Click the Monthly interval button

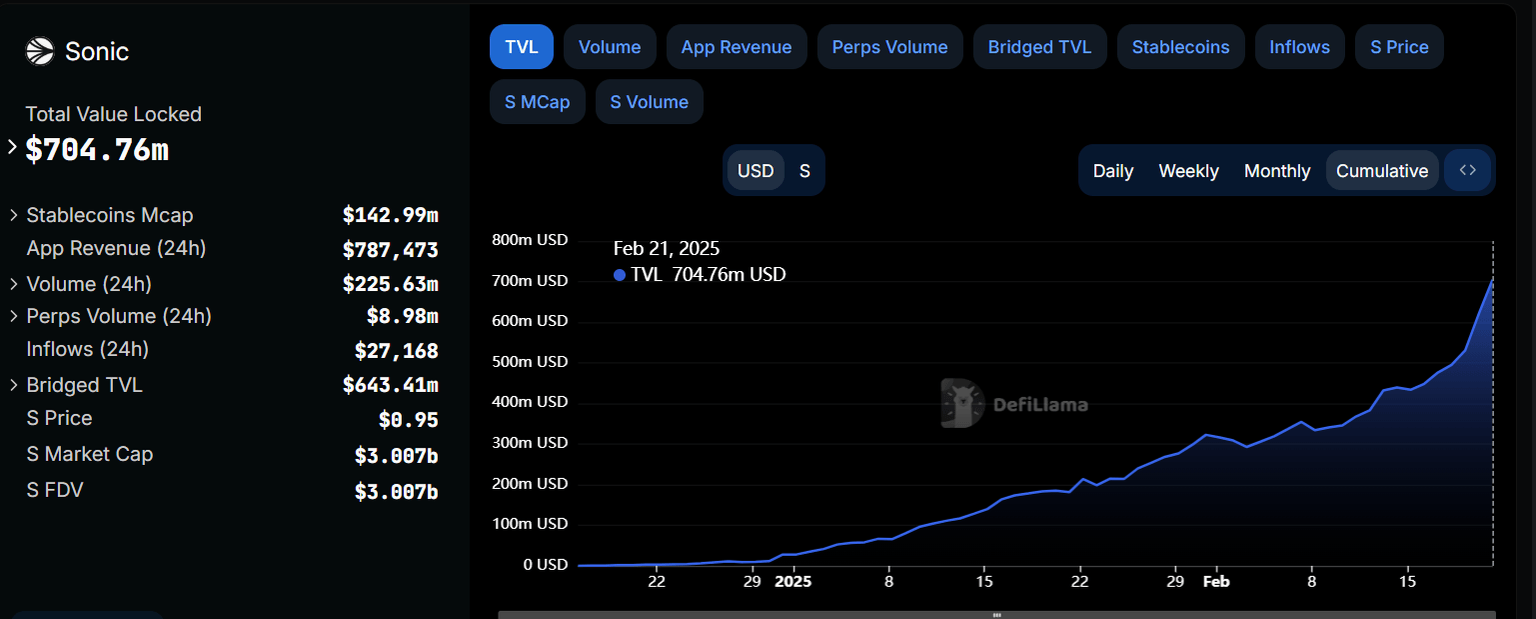point(1277,170)
